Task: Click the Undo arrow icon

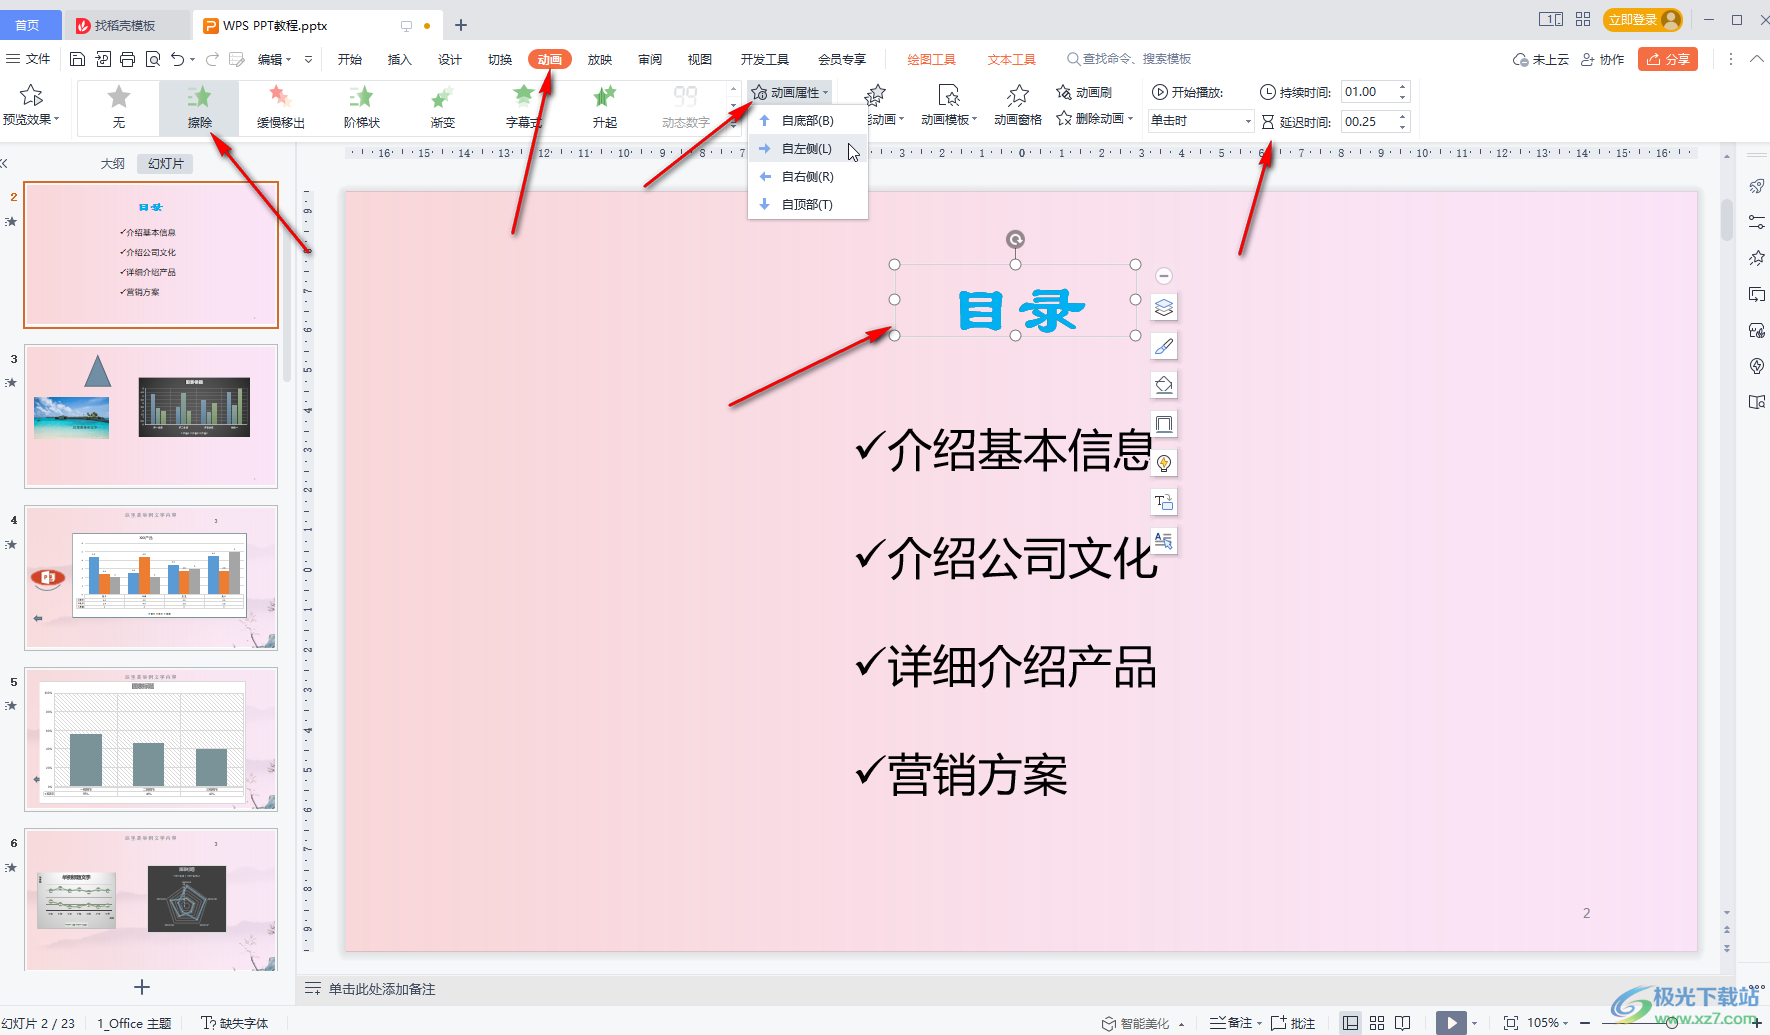Action: click(x=177, y=59)
